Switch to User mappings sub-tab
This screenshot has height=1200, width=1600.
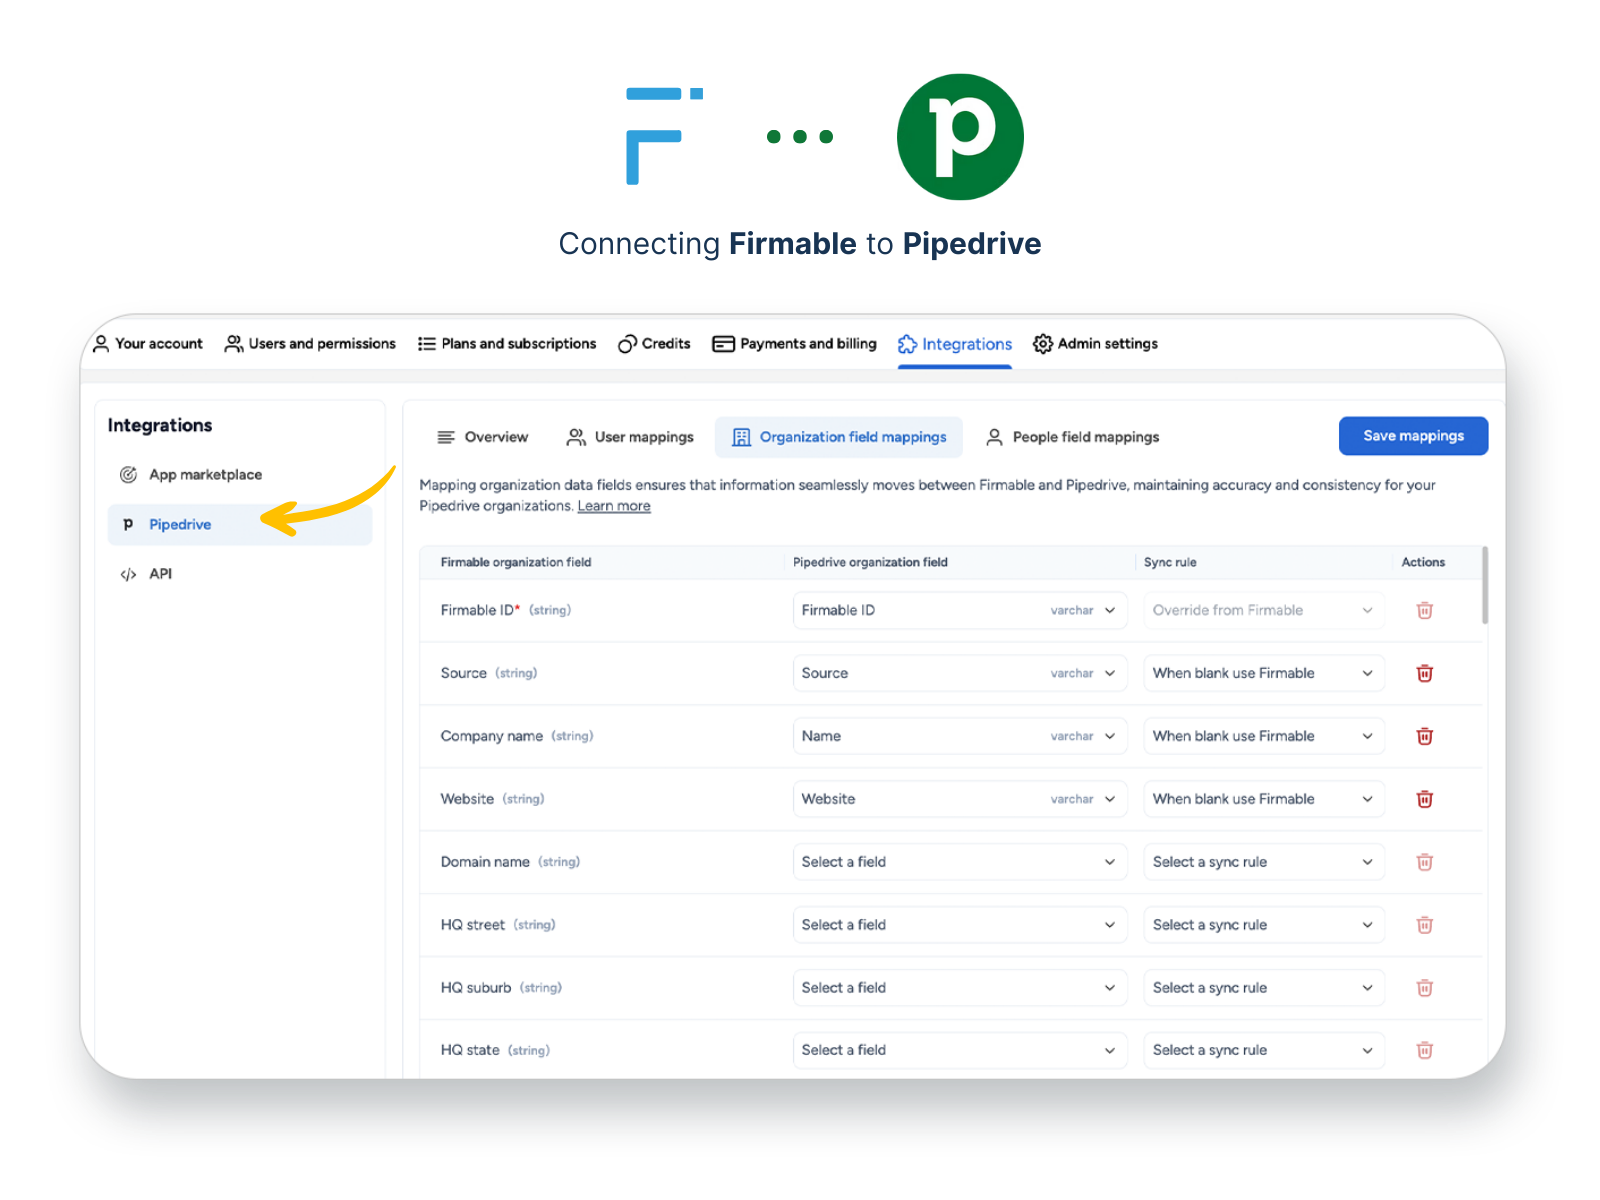point(630,437)
